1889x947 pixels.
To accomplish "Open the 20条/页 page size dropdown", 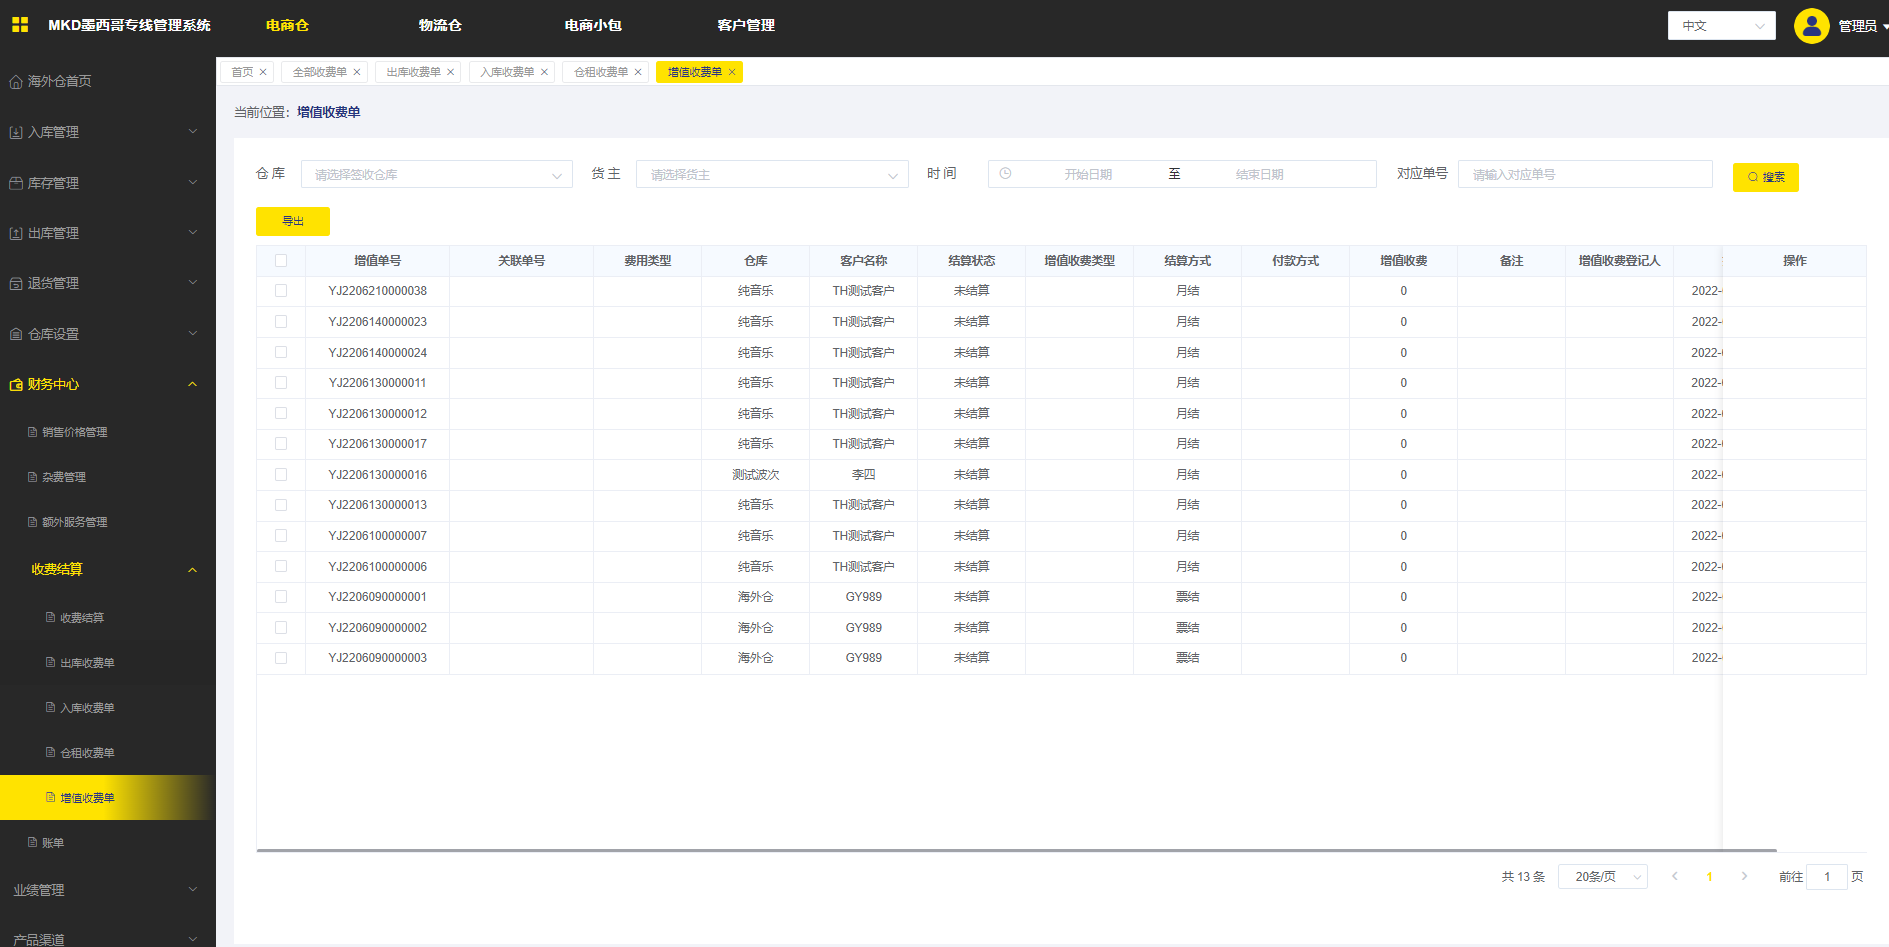I will click(1602, 877).
